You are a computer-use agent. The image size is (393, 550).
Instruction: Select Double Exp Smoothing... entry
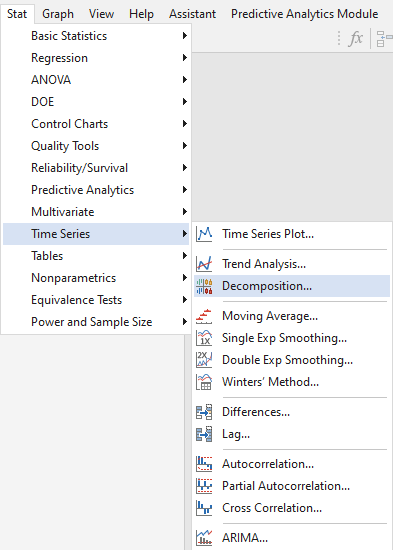click(x=292, y=360)
